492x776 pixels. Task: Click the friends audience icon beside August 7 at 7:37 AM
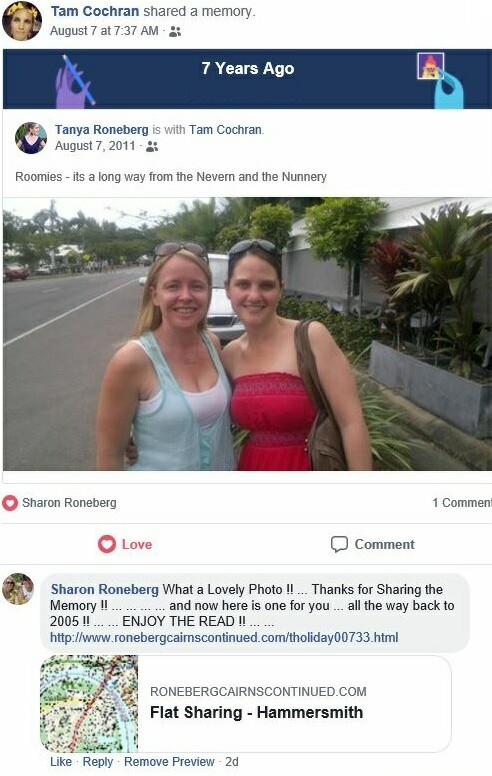175,32
